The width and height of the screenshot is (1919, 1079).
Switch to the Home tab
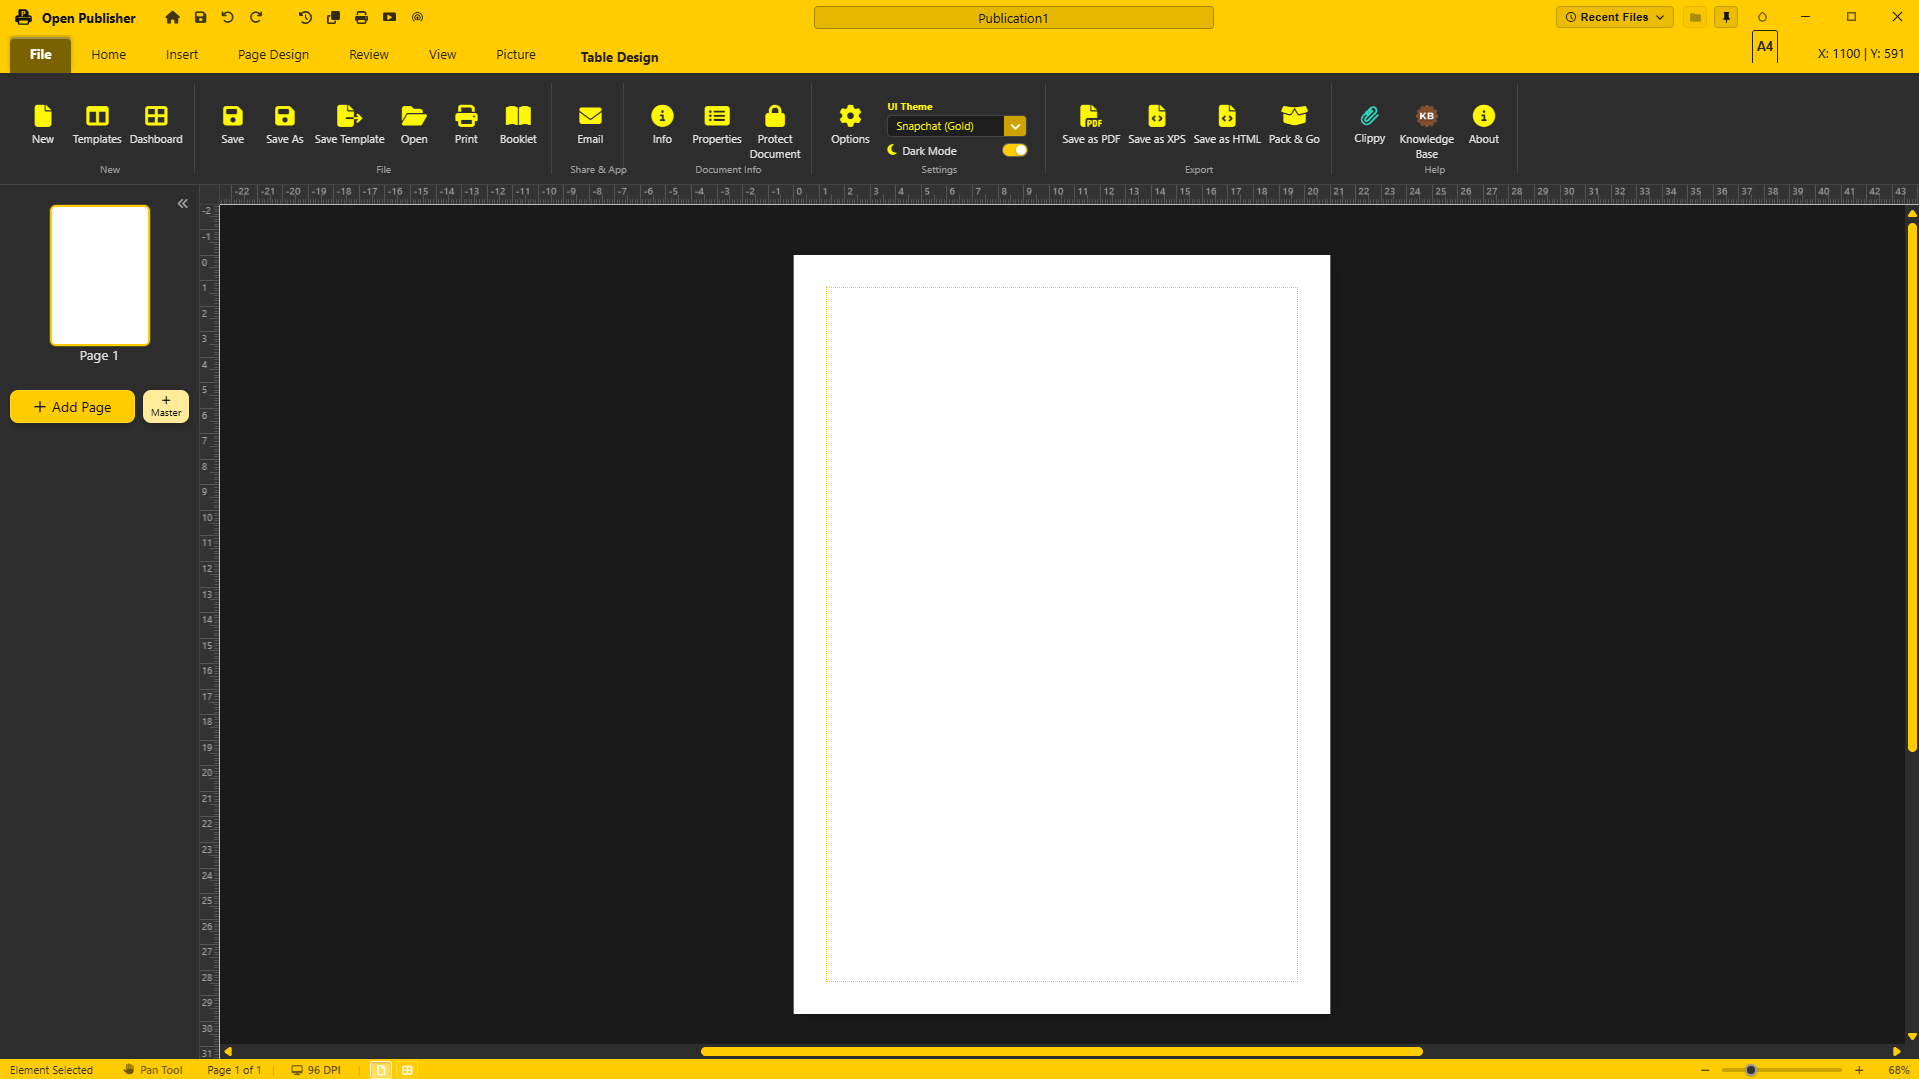[109, 55]
